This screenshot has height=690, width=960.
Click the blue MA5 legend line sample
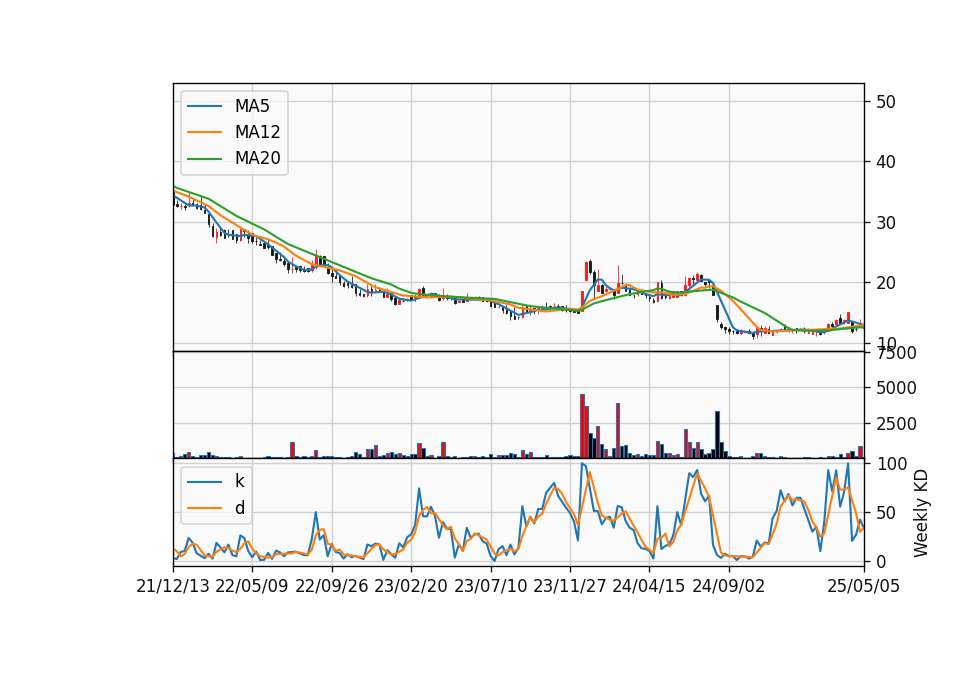[204, 106]
